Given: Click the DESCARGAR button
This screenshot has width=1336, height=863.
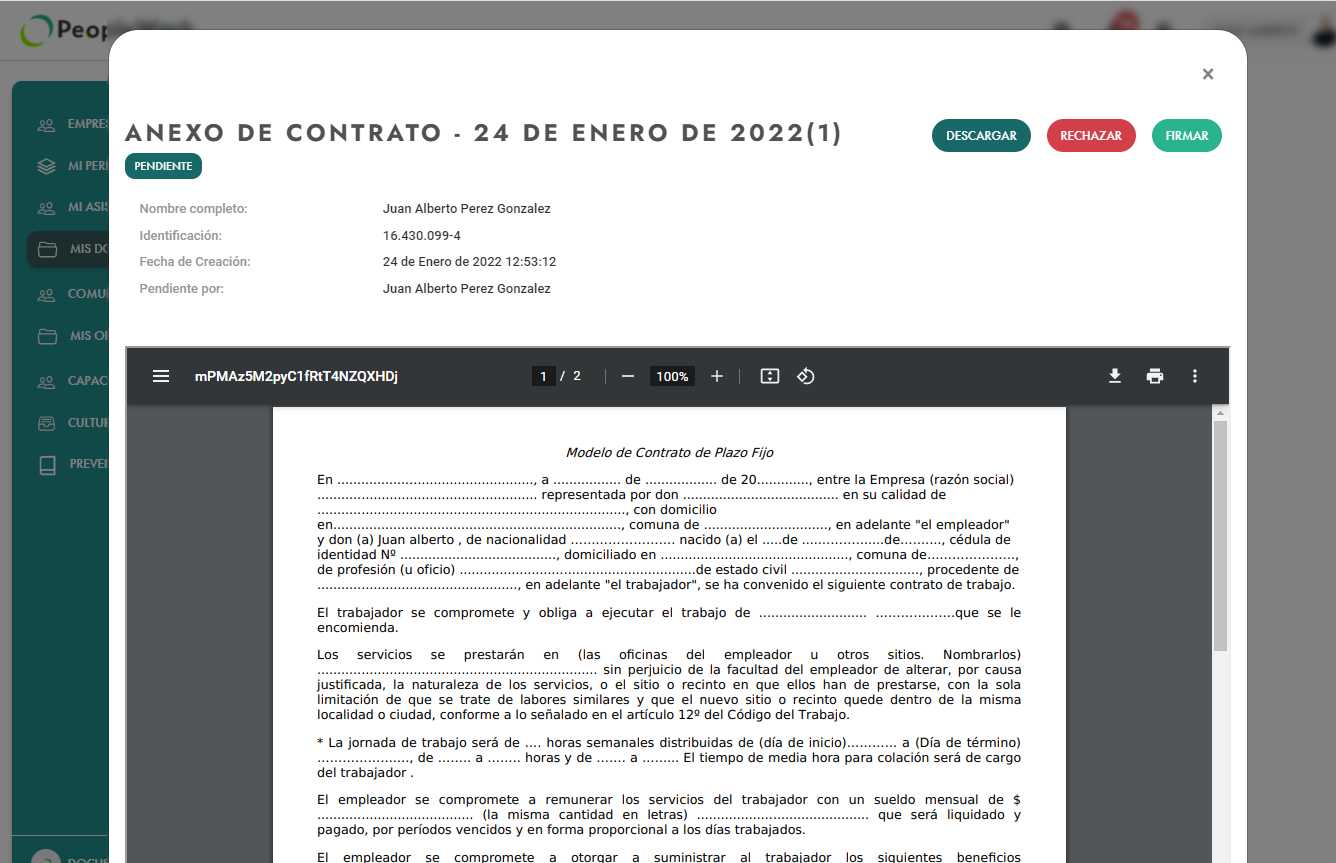Looking at the screenshot, I should pyautogui.click(x=981, y=136).
